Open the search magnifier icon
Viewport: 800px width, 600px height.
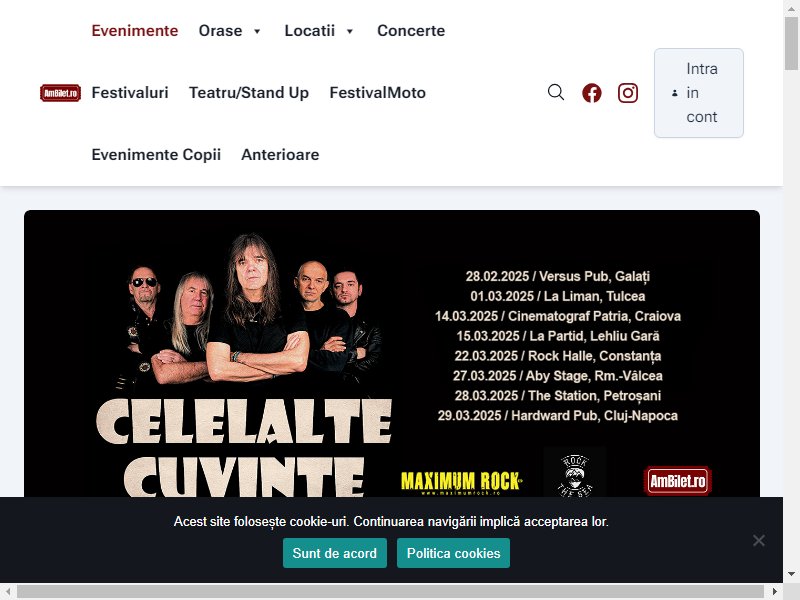[556, 92]
